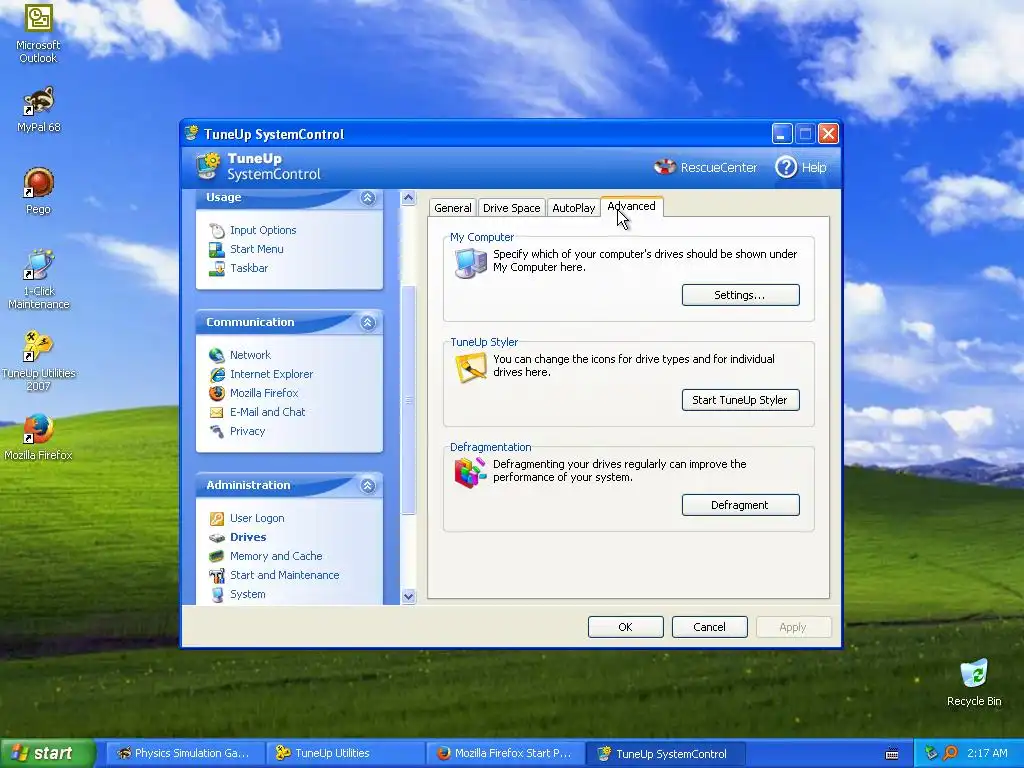Open the Input Options link
The width and height of the screenshot is (1024, 768).
tap(263, 230)
